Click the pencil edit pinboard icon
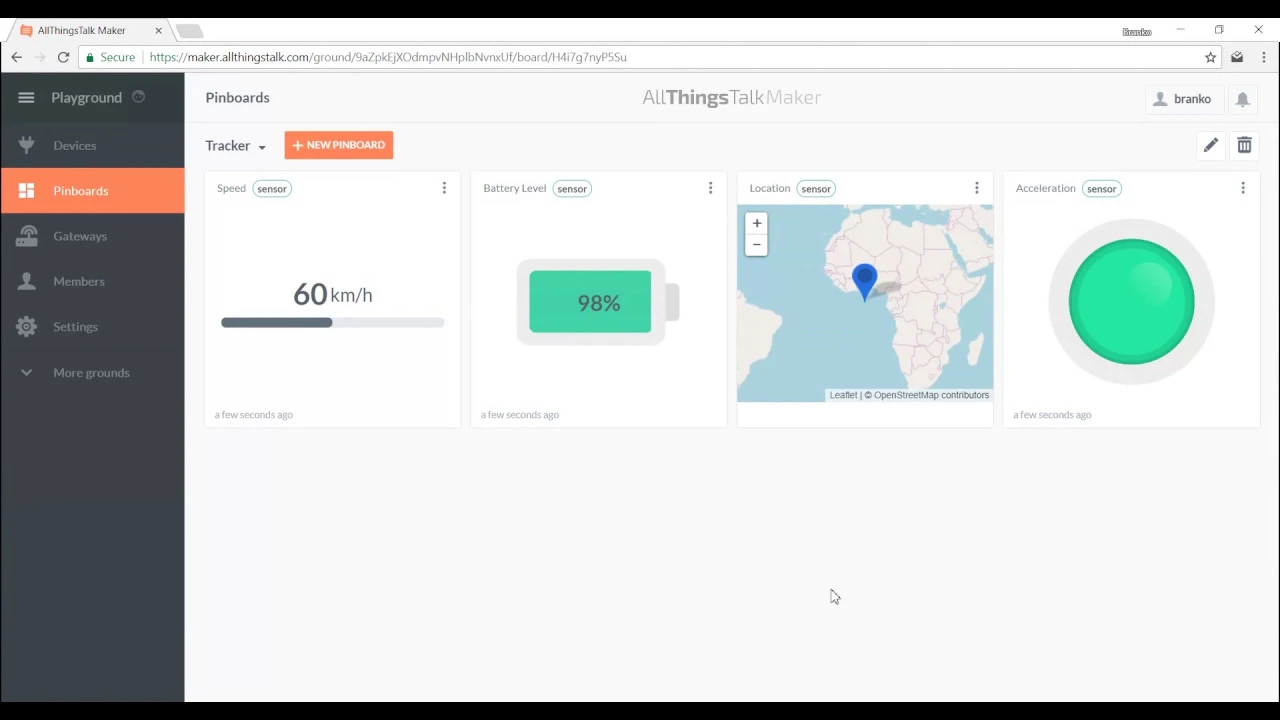Screen dimensions: 1280x720 pos(1211,145)
